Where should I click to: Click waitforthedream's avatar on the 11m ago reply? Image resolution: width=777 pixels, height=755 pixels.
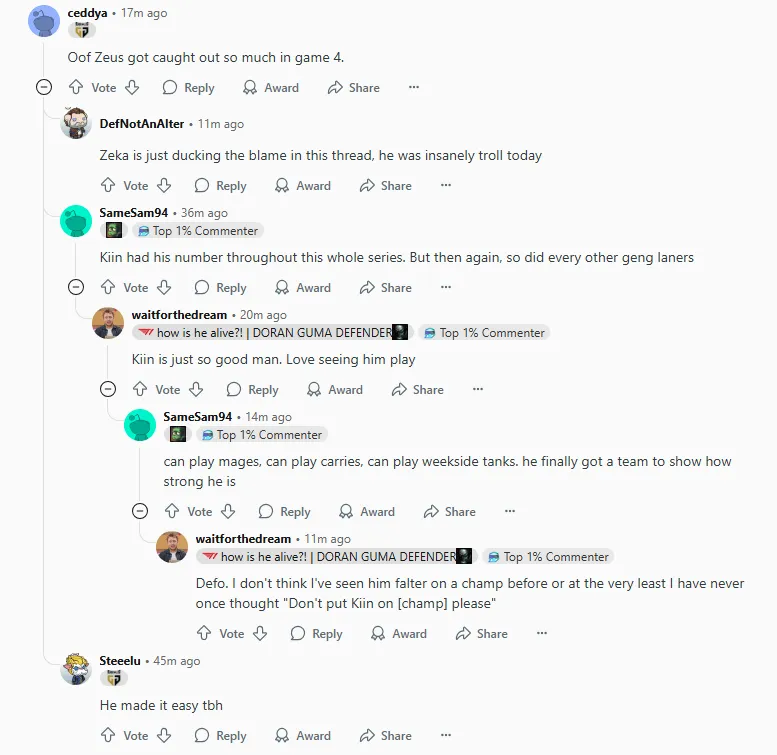172,547
